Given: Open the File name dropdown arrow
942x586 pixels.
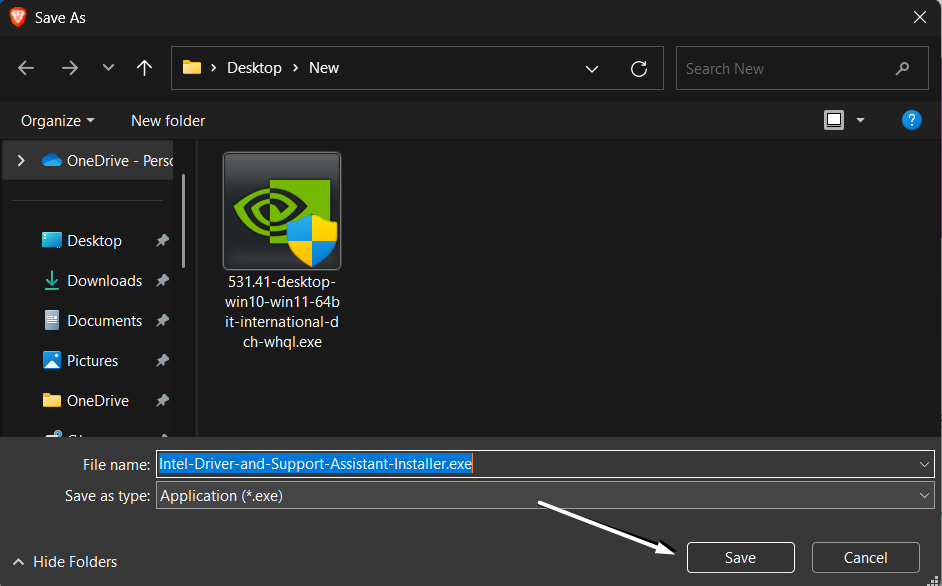Looking at the screenshot, I should pos(924,464).
